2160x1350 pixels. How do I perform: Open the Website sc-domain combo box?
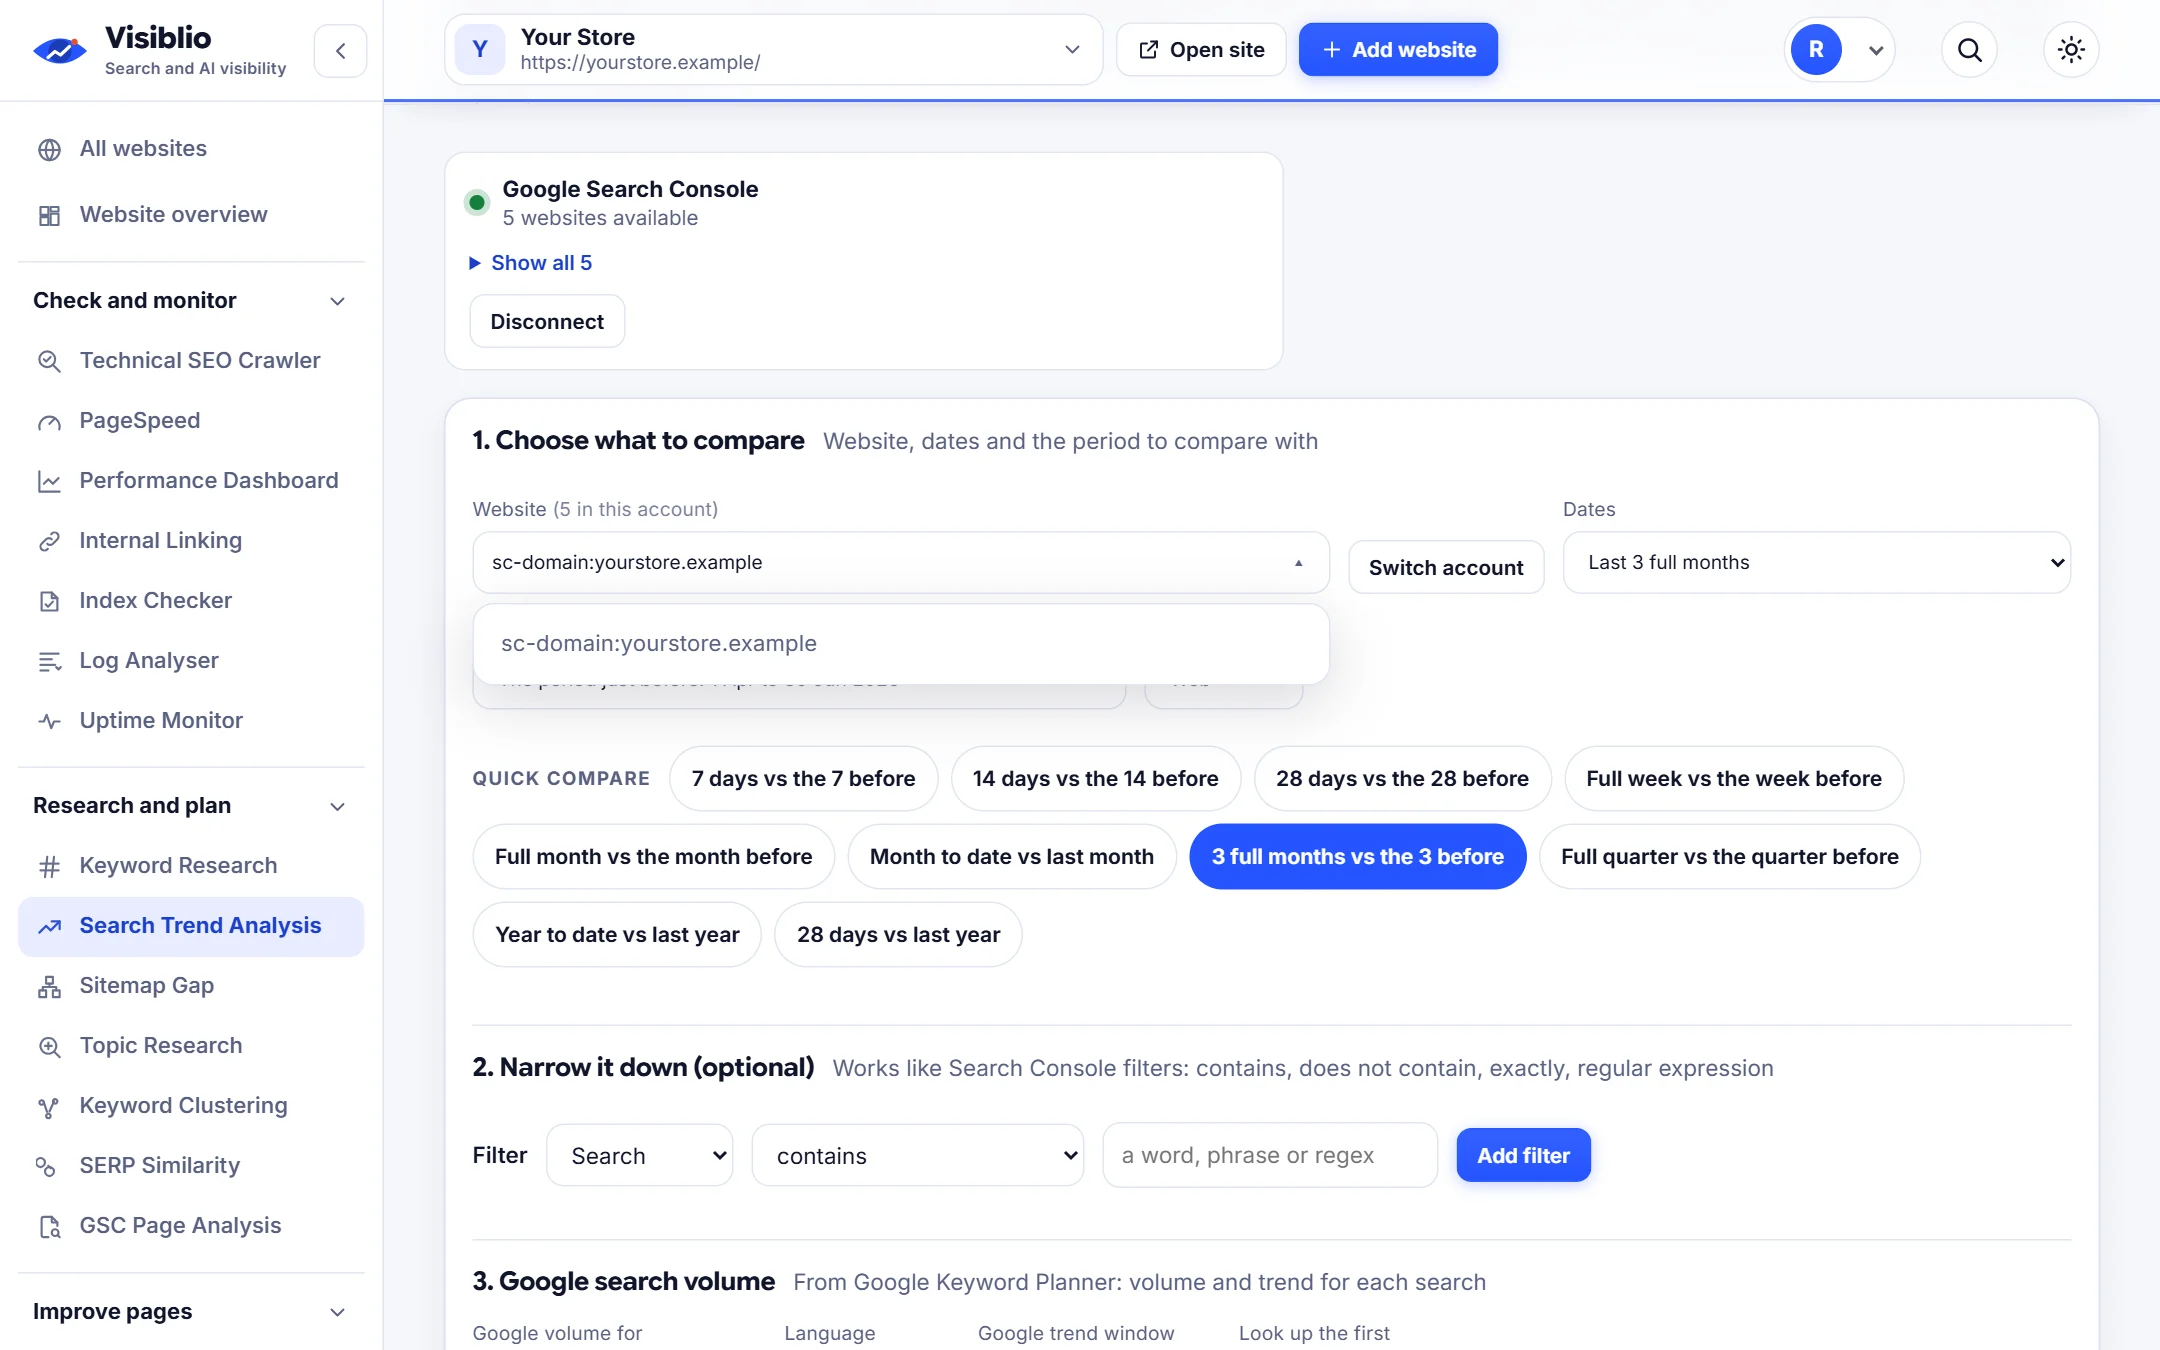pos(900,563)
